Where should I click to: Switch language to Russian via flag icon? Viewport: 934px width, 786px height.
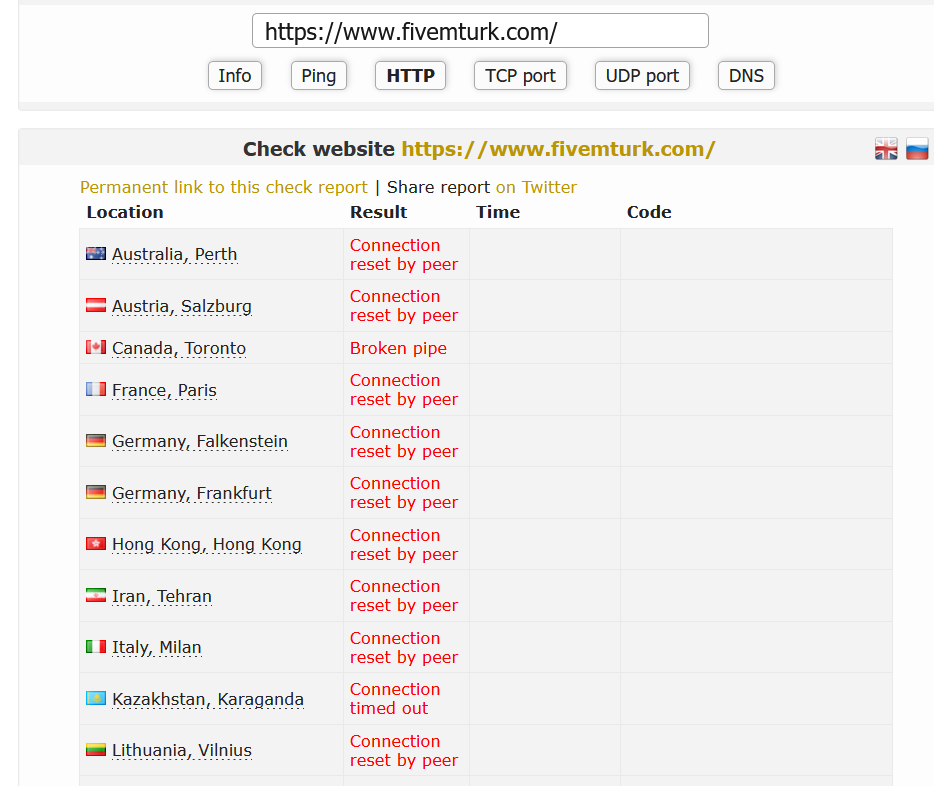pos(917,149)
